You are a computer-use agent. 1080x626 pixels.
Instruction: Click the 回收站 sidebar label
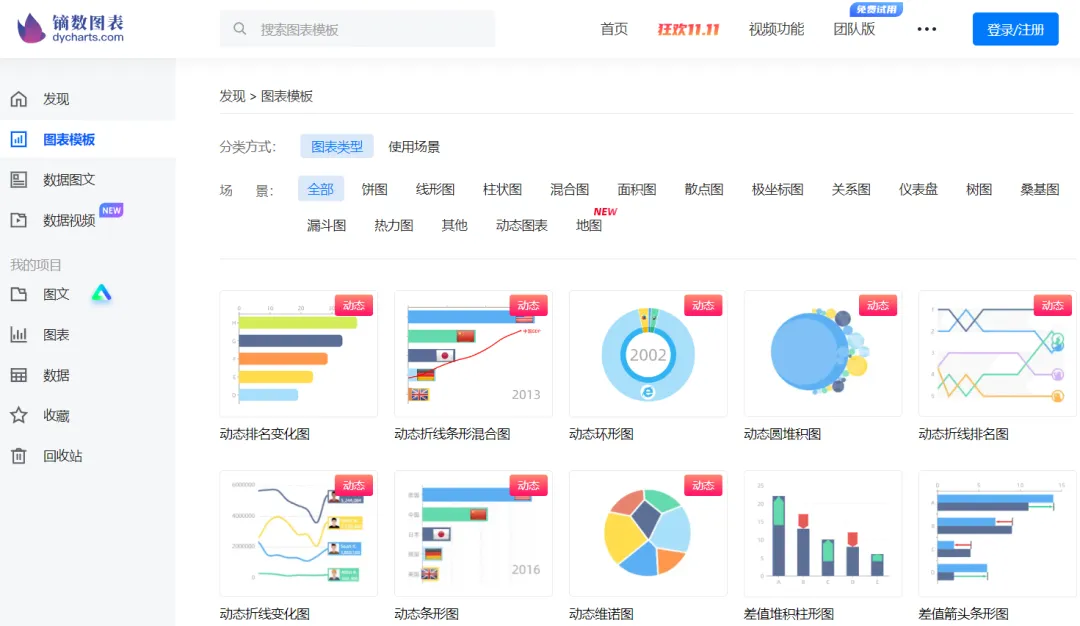pos(63,456)
